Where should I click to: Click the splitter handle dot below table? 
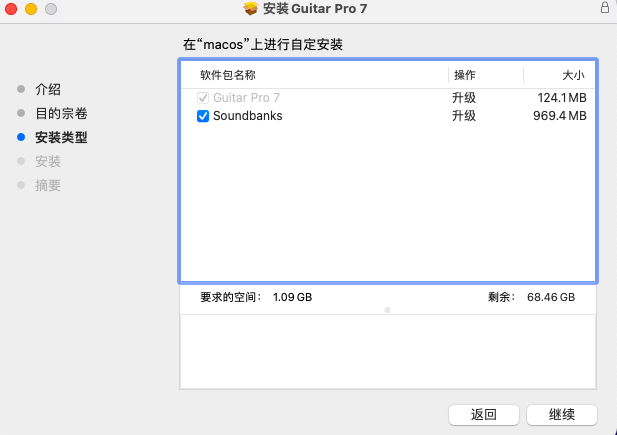pos(387,310)
